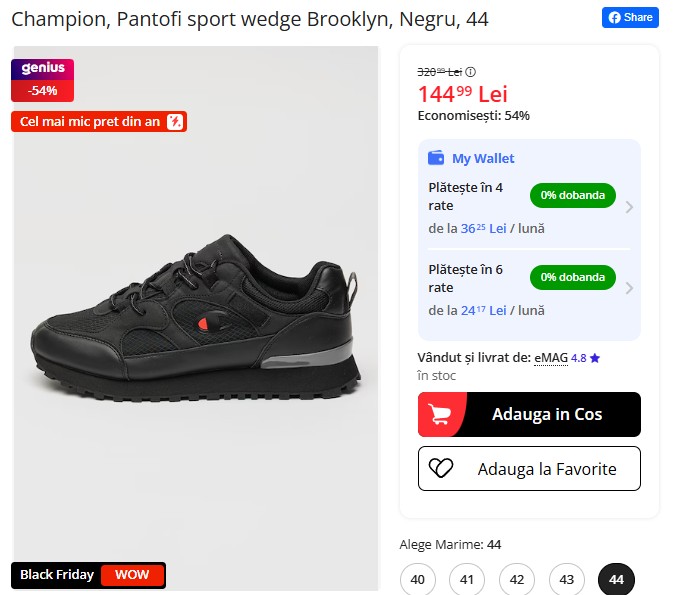
Task: Click the genius badge
Action: pyautogui.click(x=42, y=69)
